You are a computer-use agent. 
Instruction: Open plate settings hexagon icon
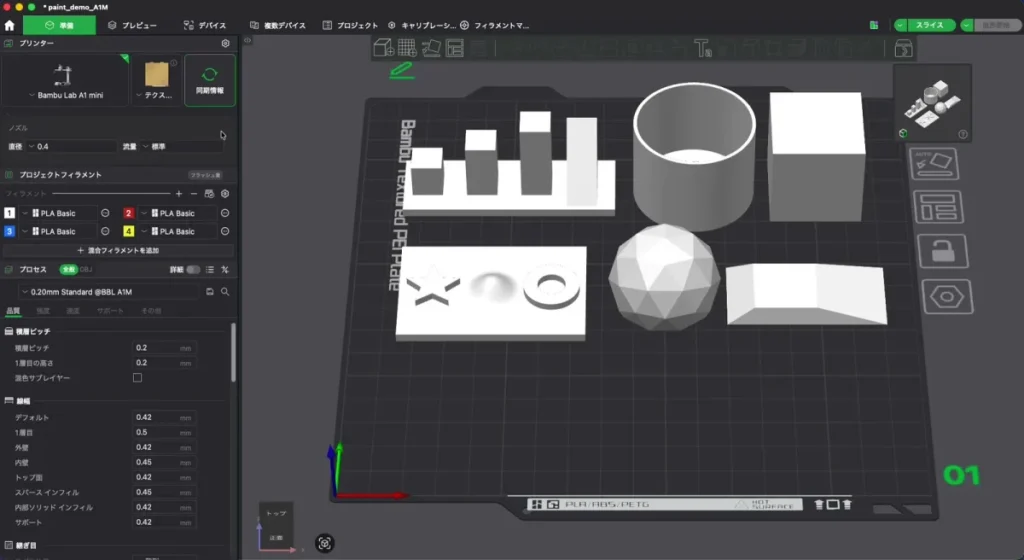pyautogui.click(x=947, y=297)
